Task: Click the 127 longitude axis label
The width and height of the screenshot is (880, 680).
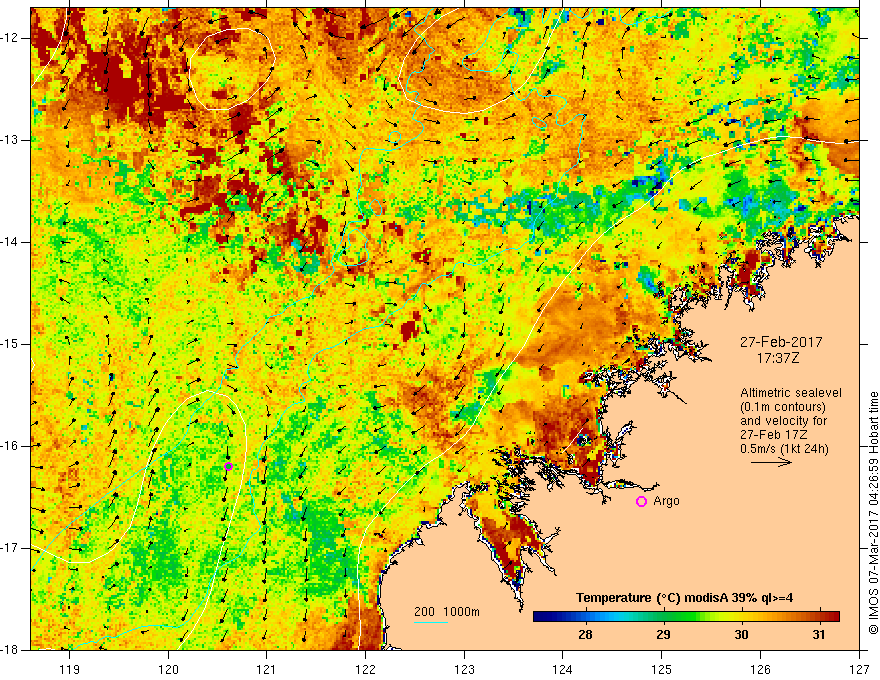Action: pyautogui.click(x=859, y=669)
